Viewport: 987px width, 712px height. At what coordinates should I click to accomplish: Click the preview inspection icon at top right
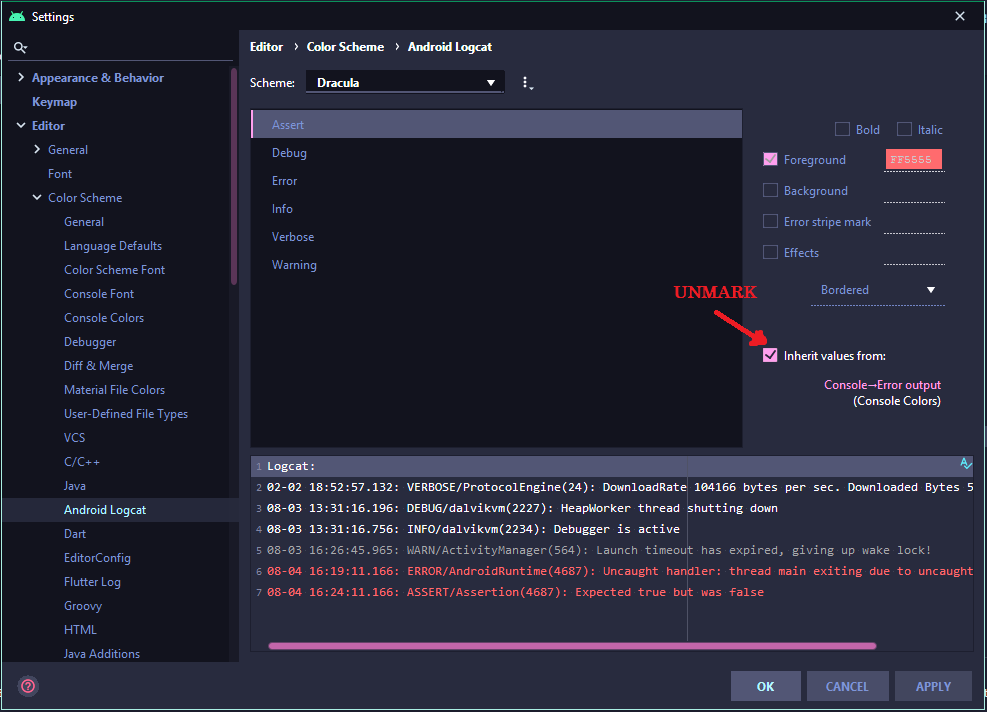tap(965, 464)
